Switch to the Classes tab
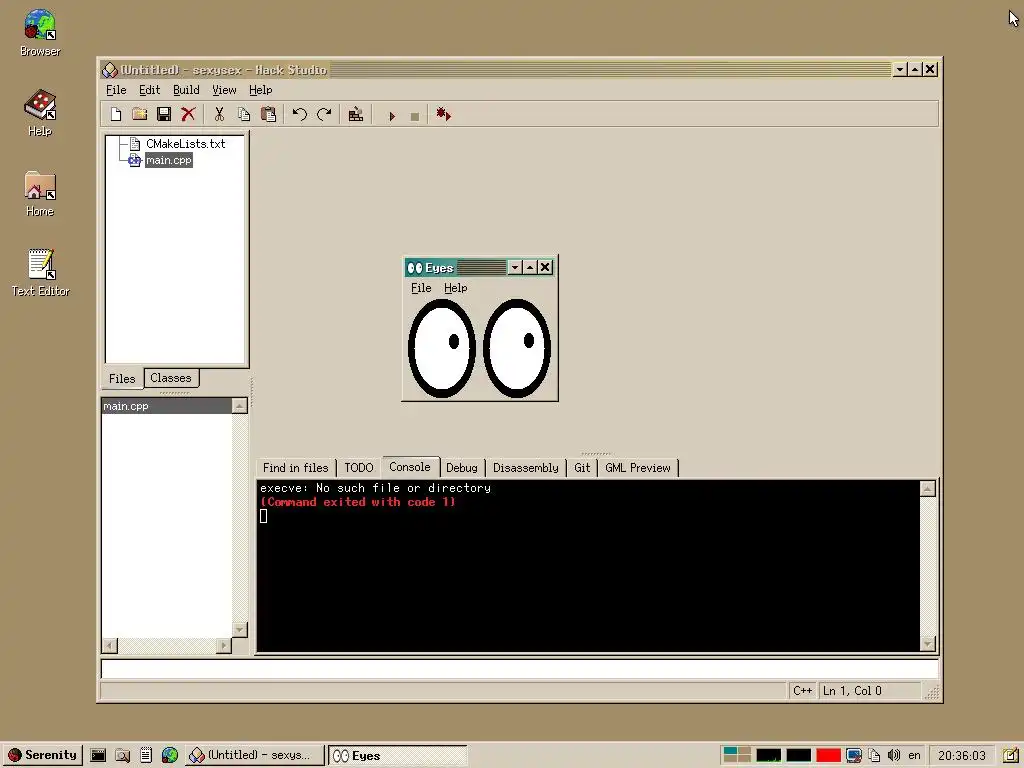Viewport: 1024px width, 768px height. click(171, 378)
